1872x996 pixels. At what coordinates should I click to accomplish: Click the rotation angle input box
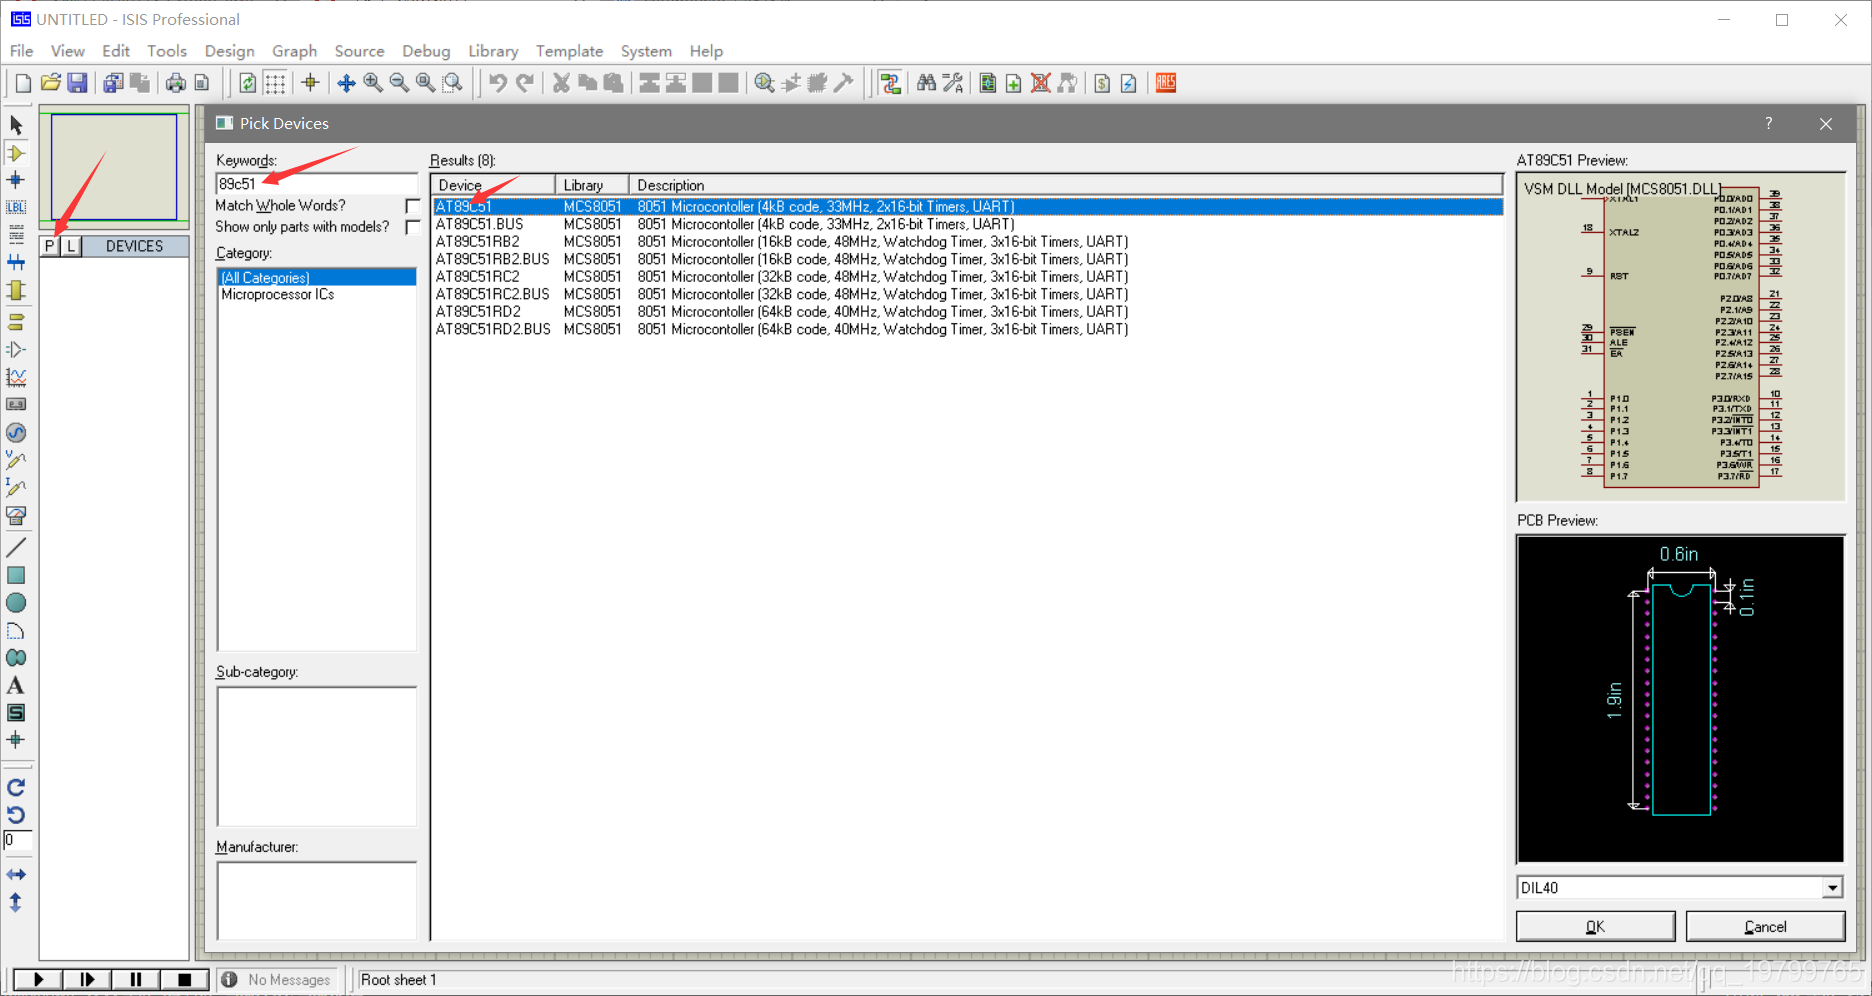(17, 841)
